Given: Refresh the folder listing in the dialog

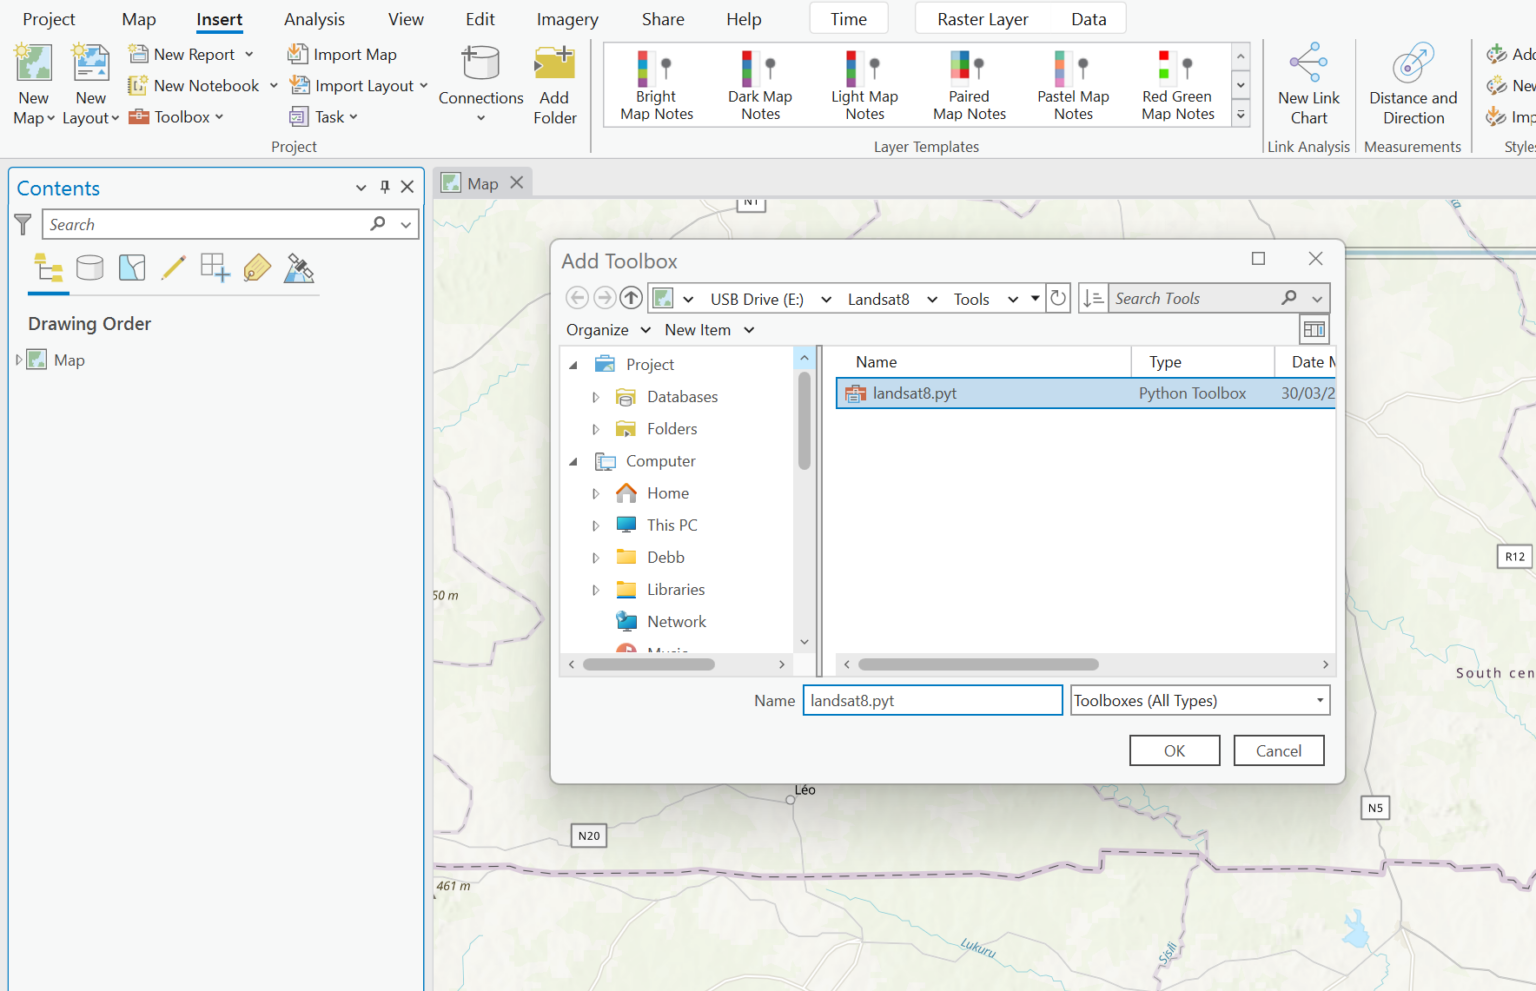Looking at the screenshot, I should 1058,297.
